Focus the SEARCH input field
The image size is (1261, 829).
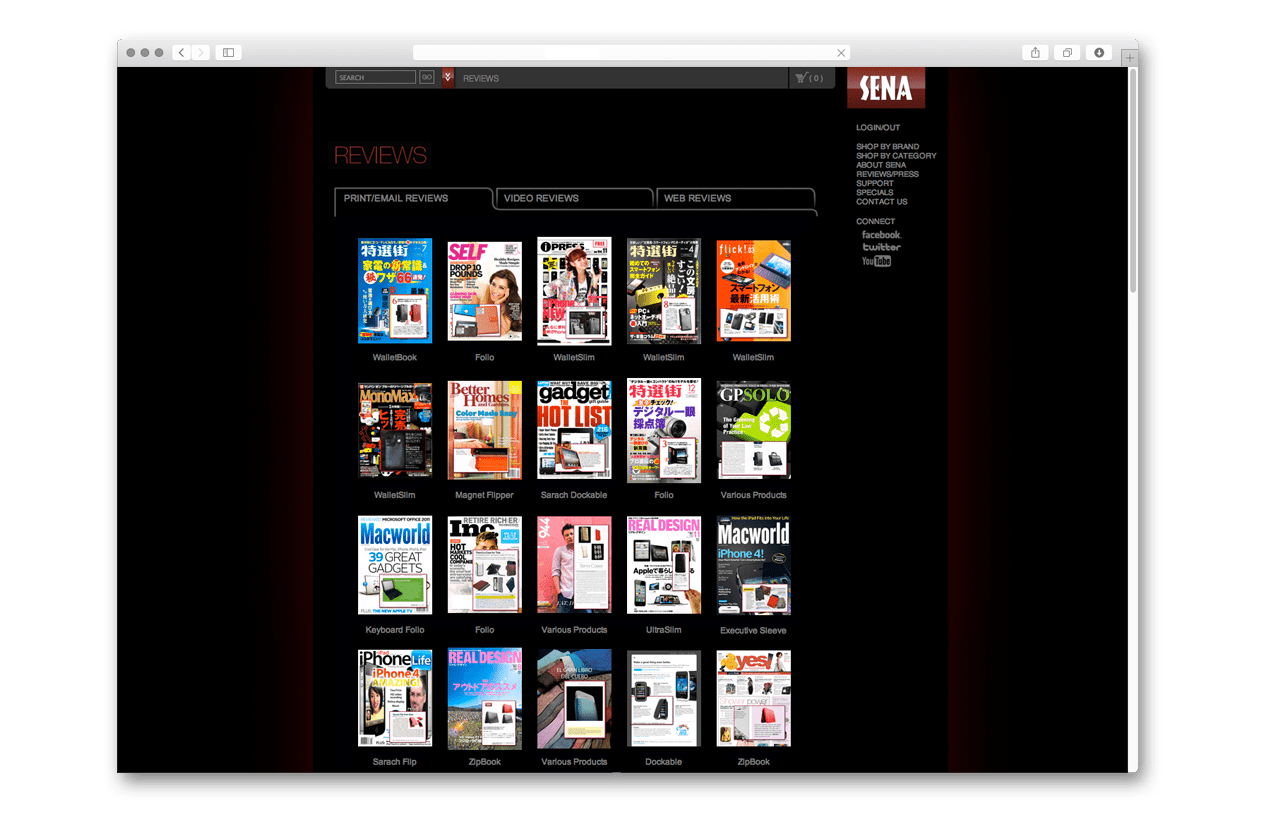tap(375, 77)
